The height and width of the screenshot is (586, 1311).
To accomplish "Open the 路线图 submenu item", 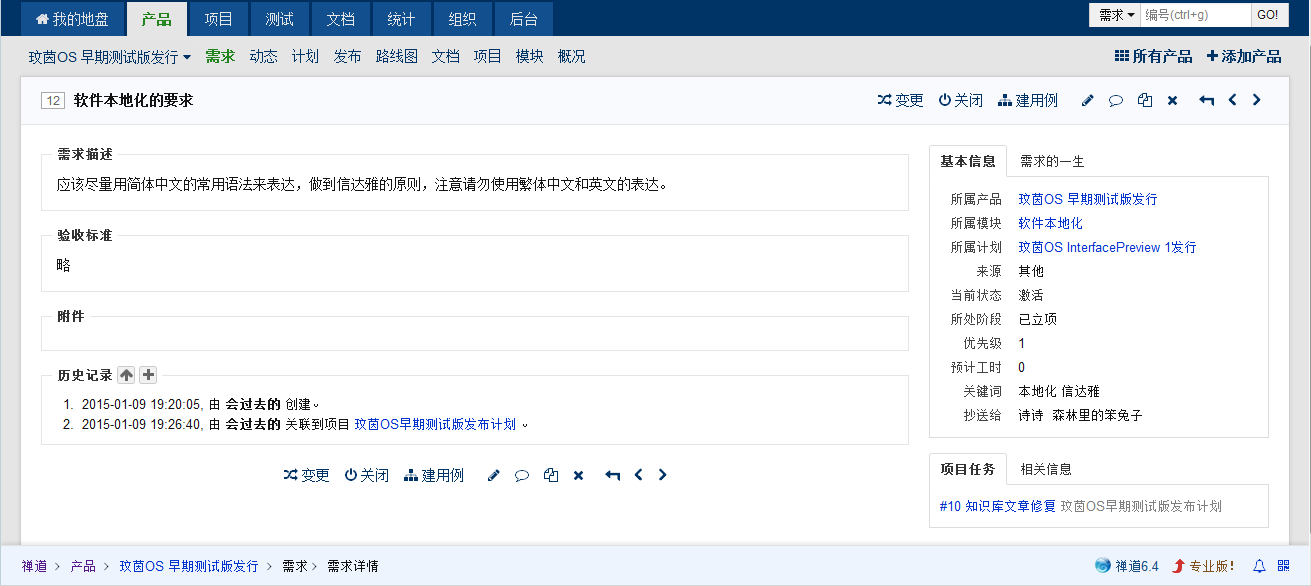I will (x=397, y=57).
